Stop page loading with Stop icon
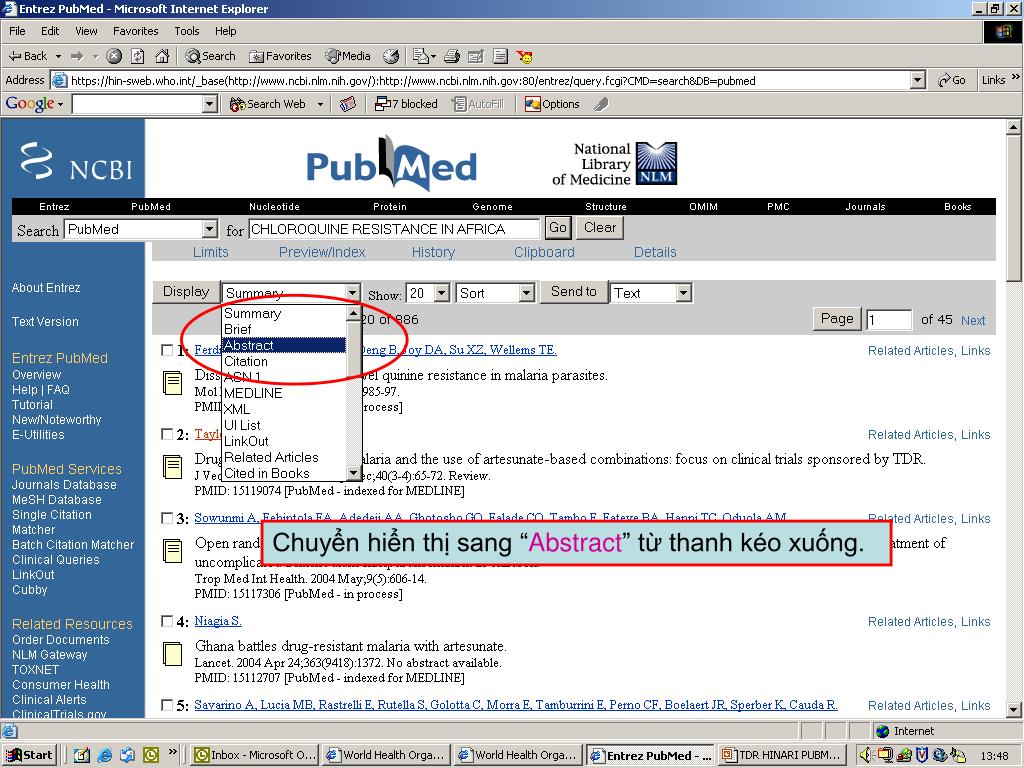 tap(114, 56)
